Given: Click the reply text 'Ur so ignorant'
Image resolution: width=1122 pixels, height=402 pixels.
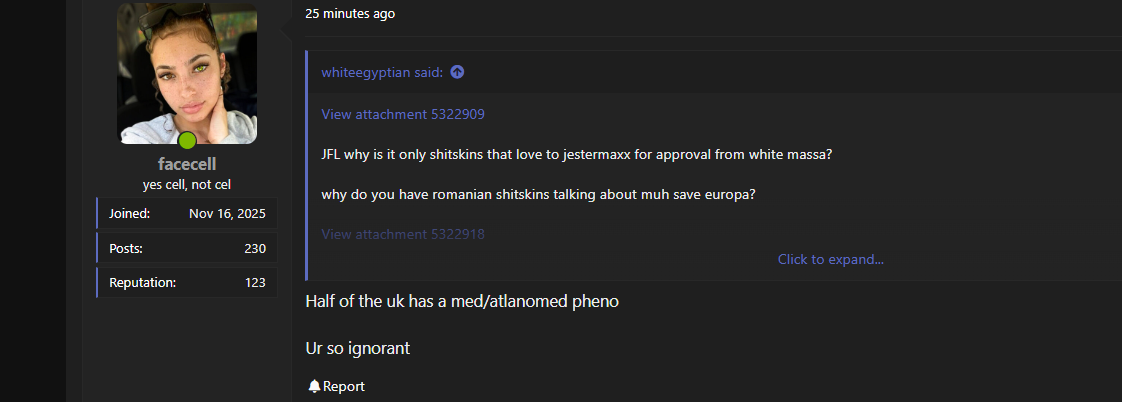Looking at the screenshot, I should [358, 348].
